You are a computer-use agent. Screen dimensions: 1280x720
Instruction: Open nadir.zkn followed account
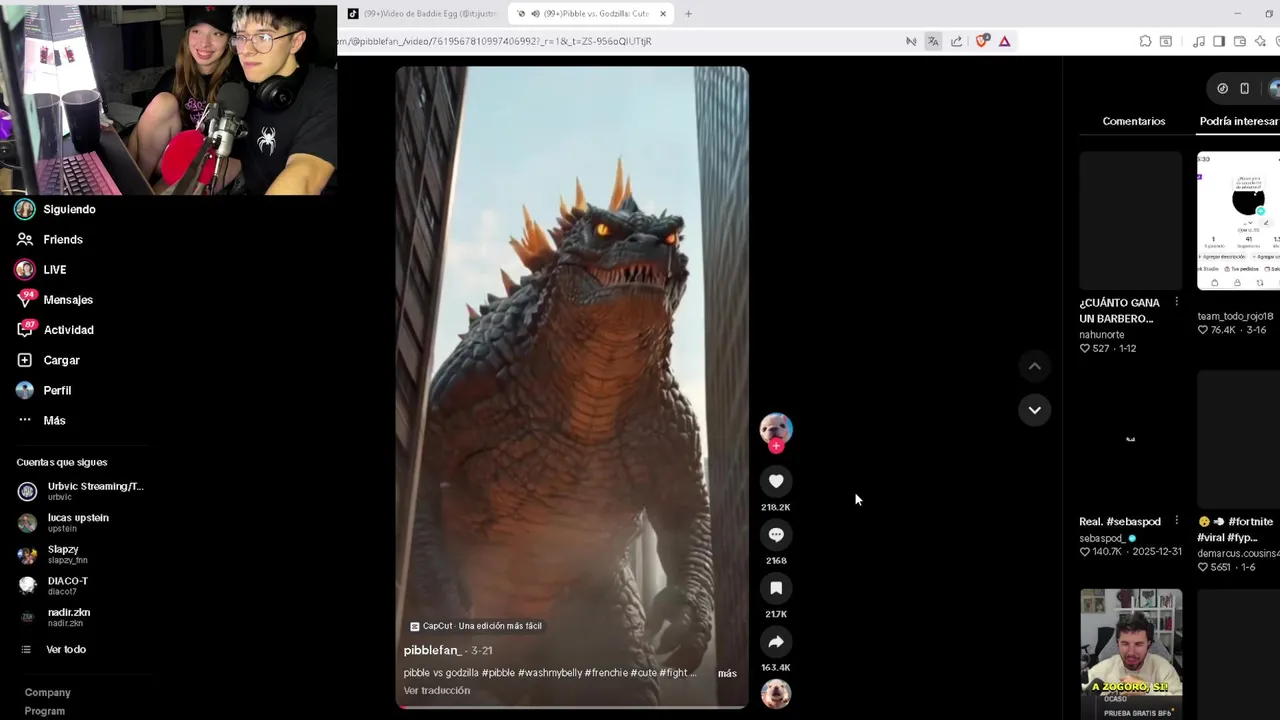point(55,616)
